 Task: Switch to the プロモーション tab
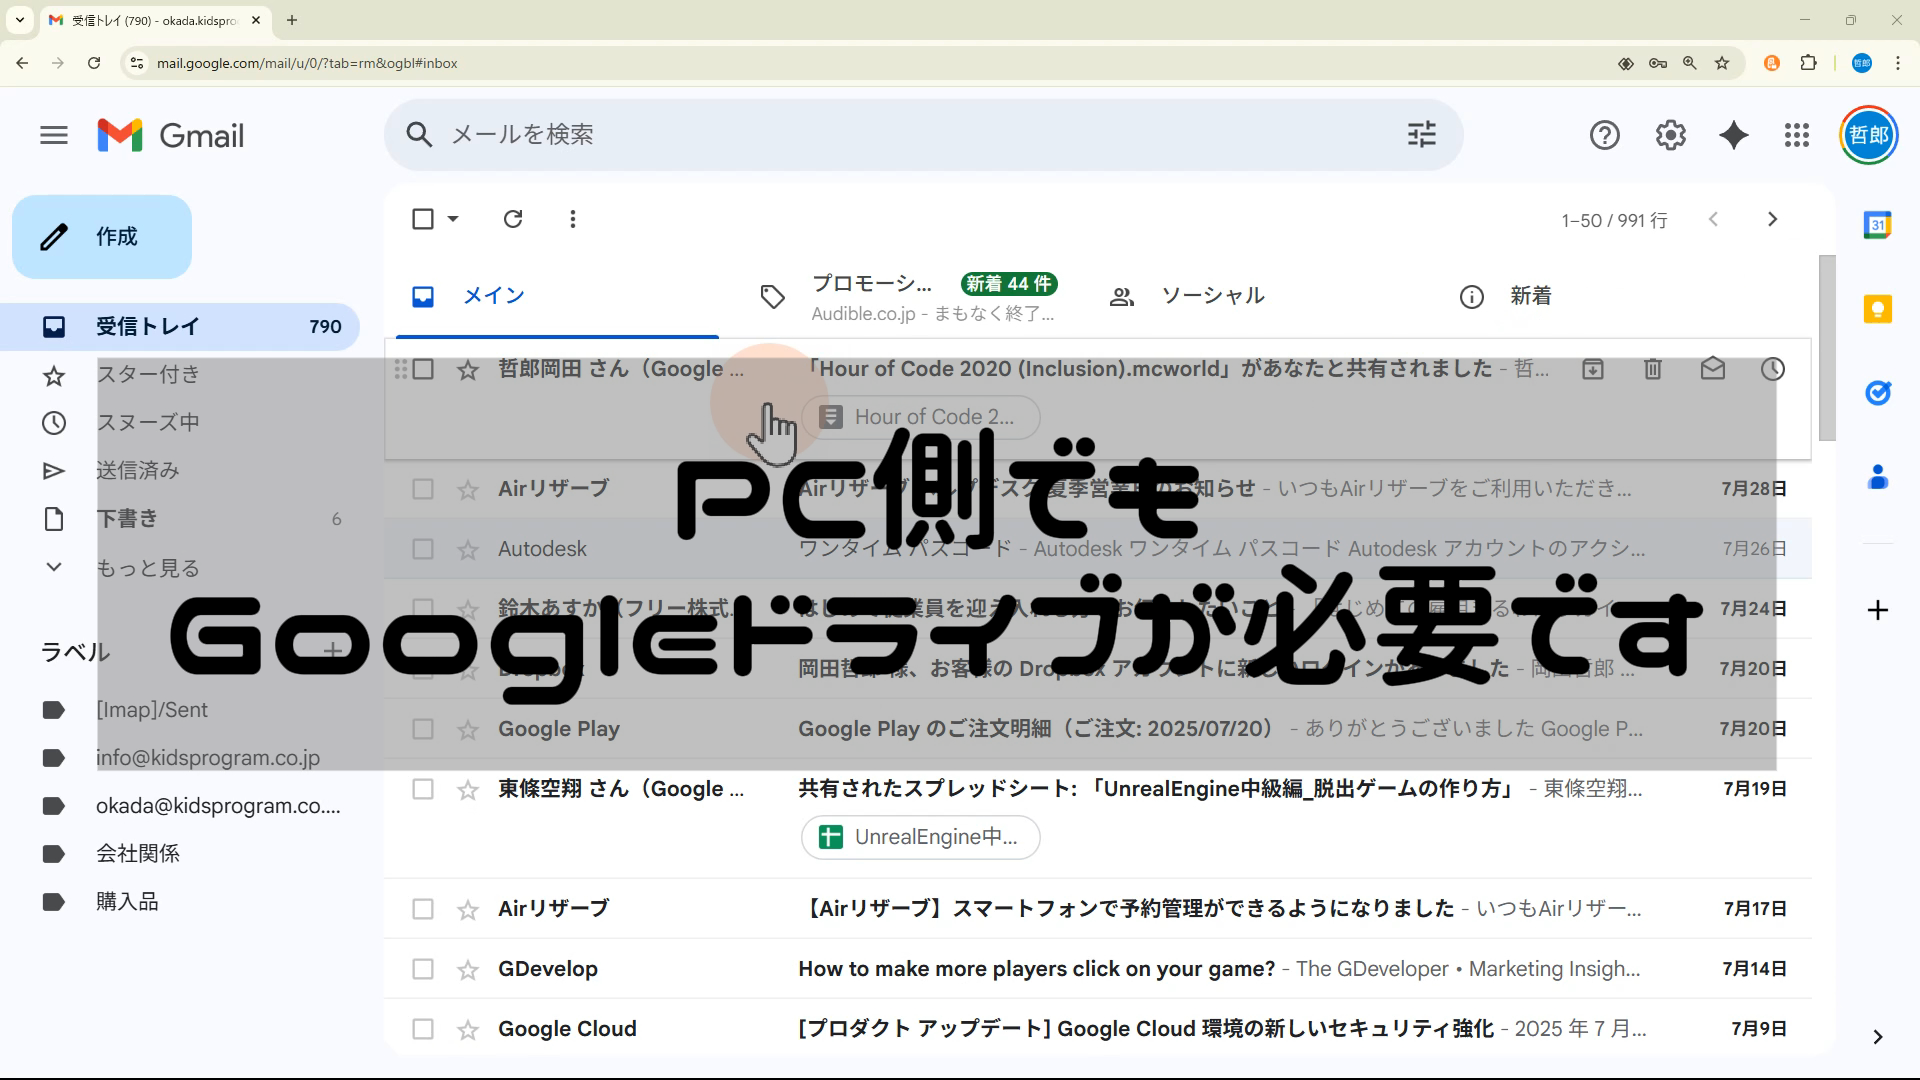871,284
